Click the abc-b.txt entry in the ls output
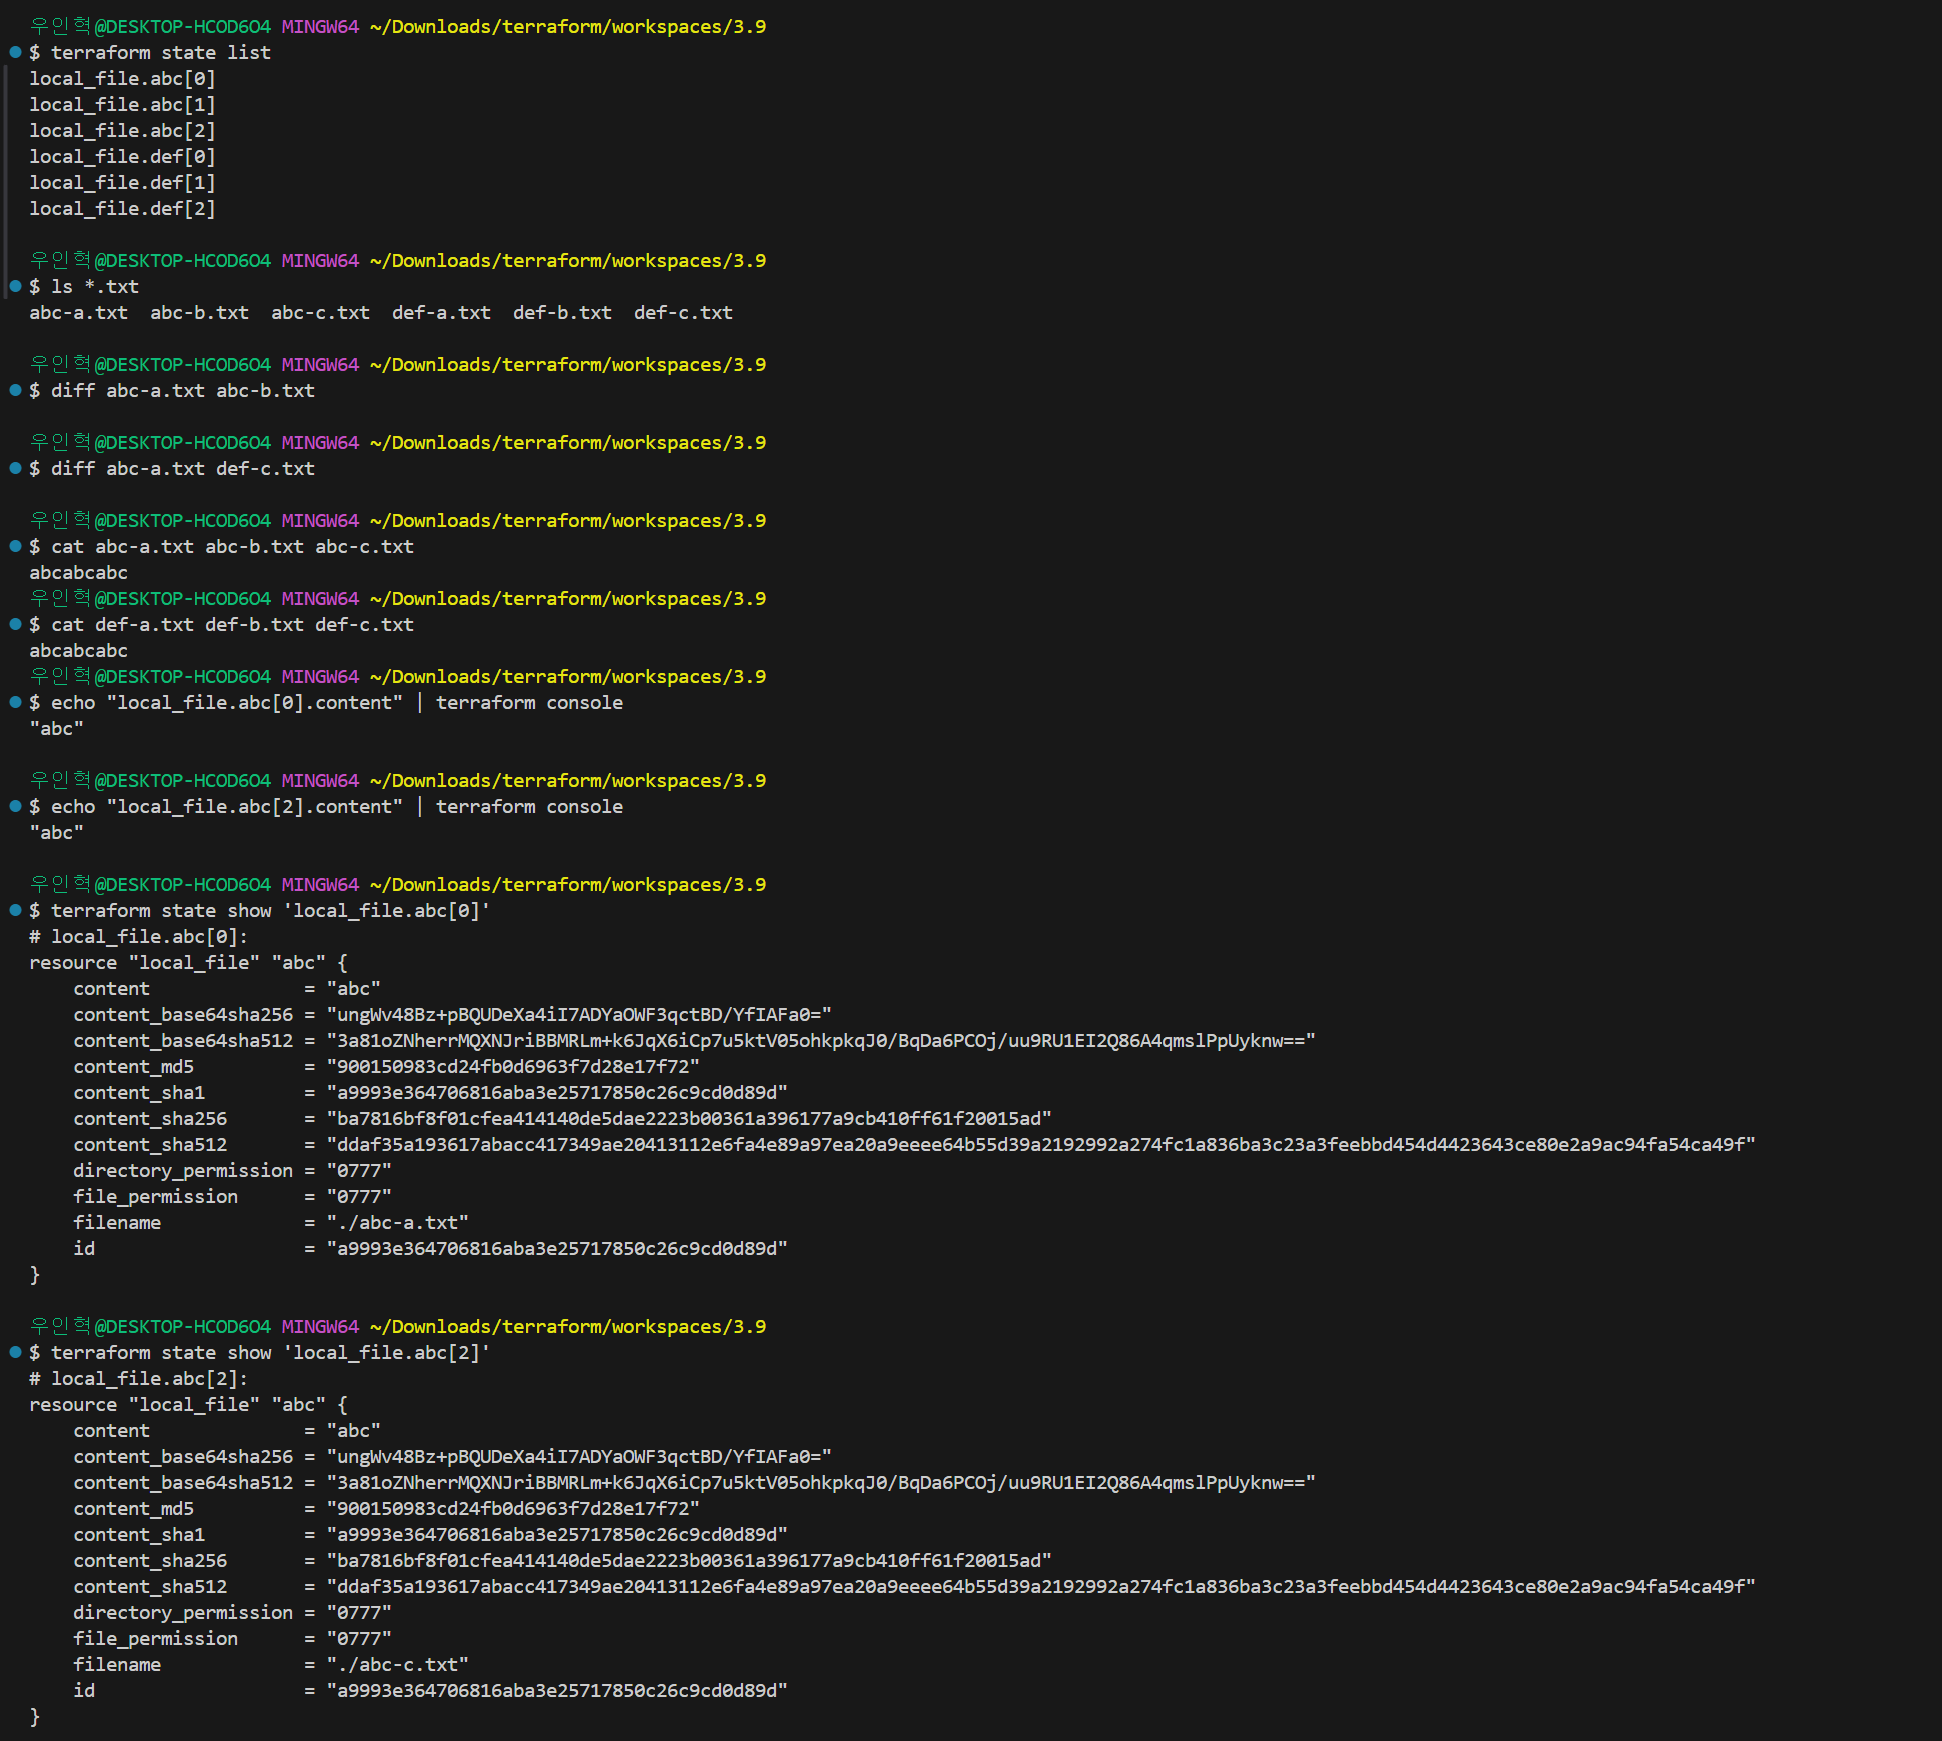This screenshot has height=1741, width=1942. [199, 312]
